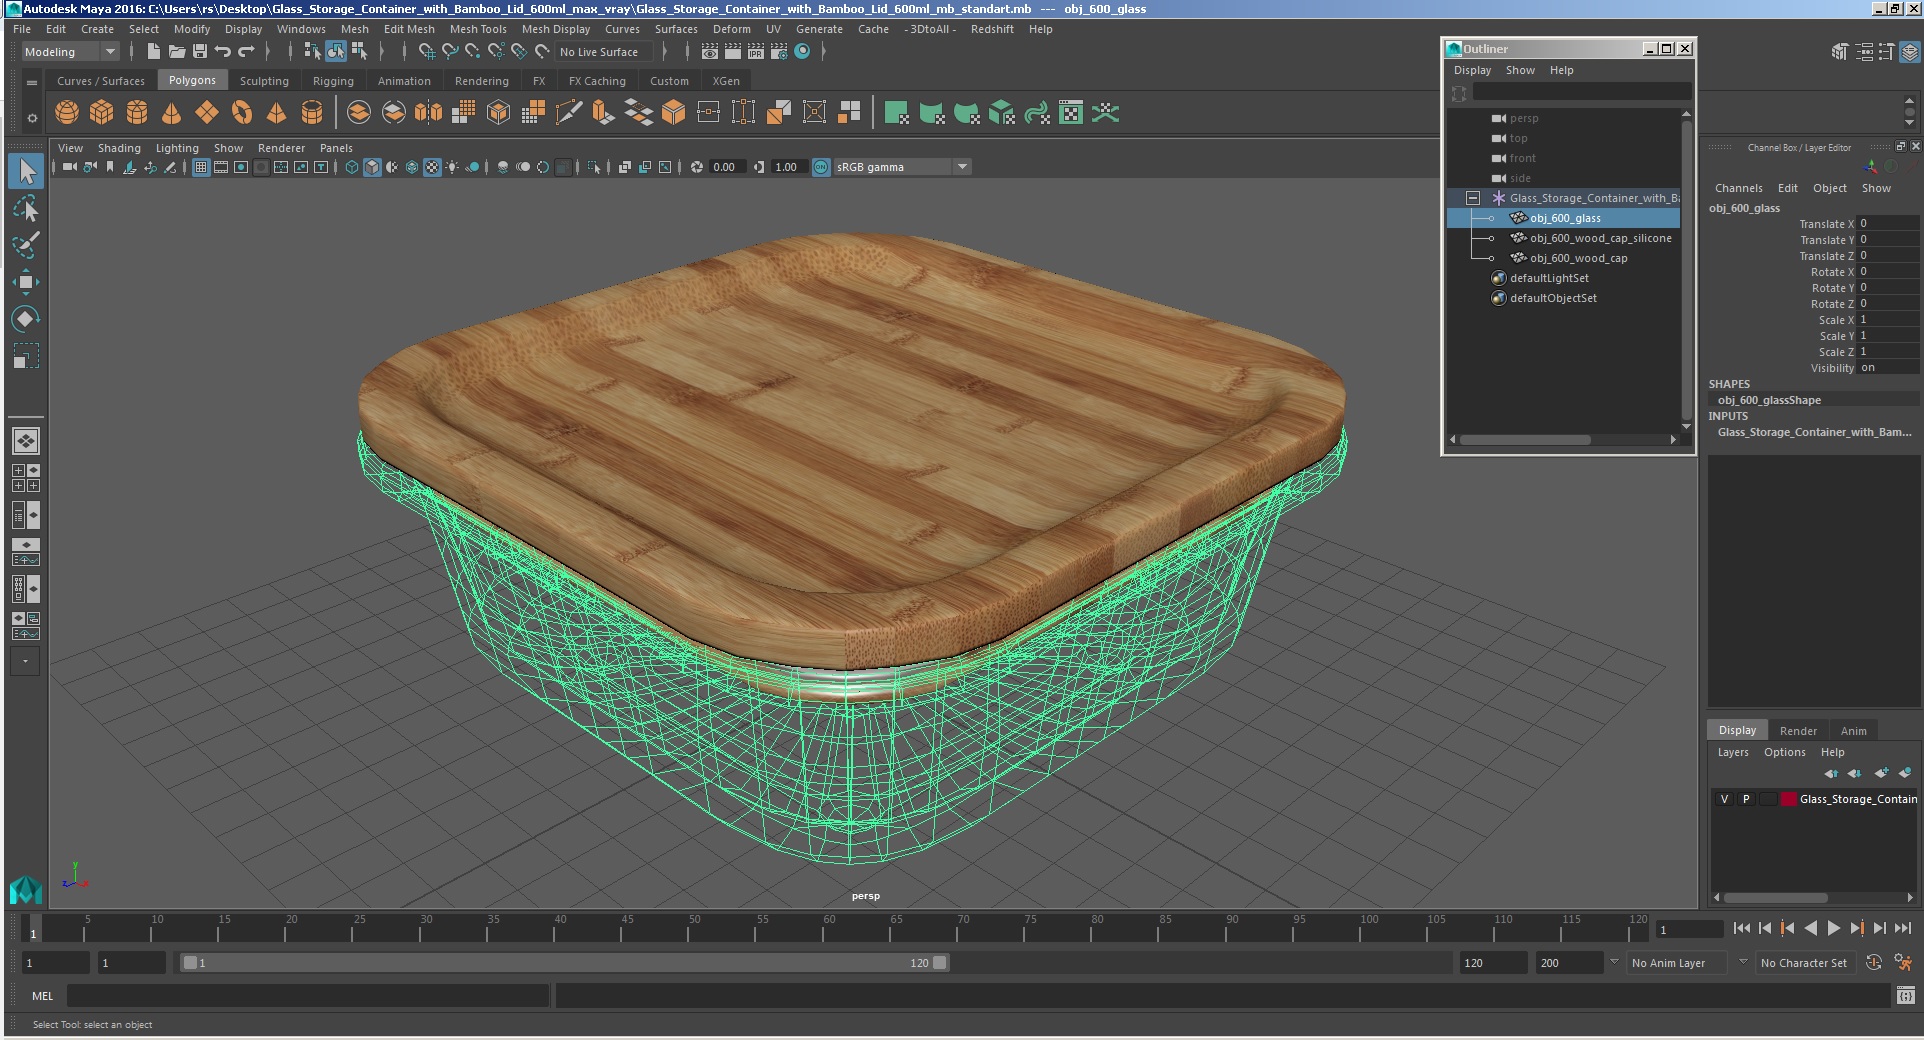Screen dimensions: 1924x1040
Task: Open the No Live Surface field
Action: pyautogui.click(x=603, y=52)
